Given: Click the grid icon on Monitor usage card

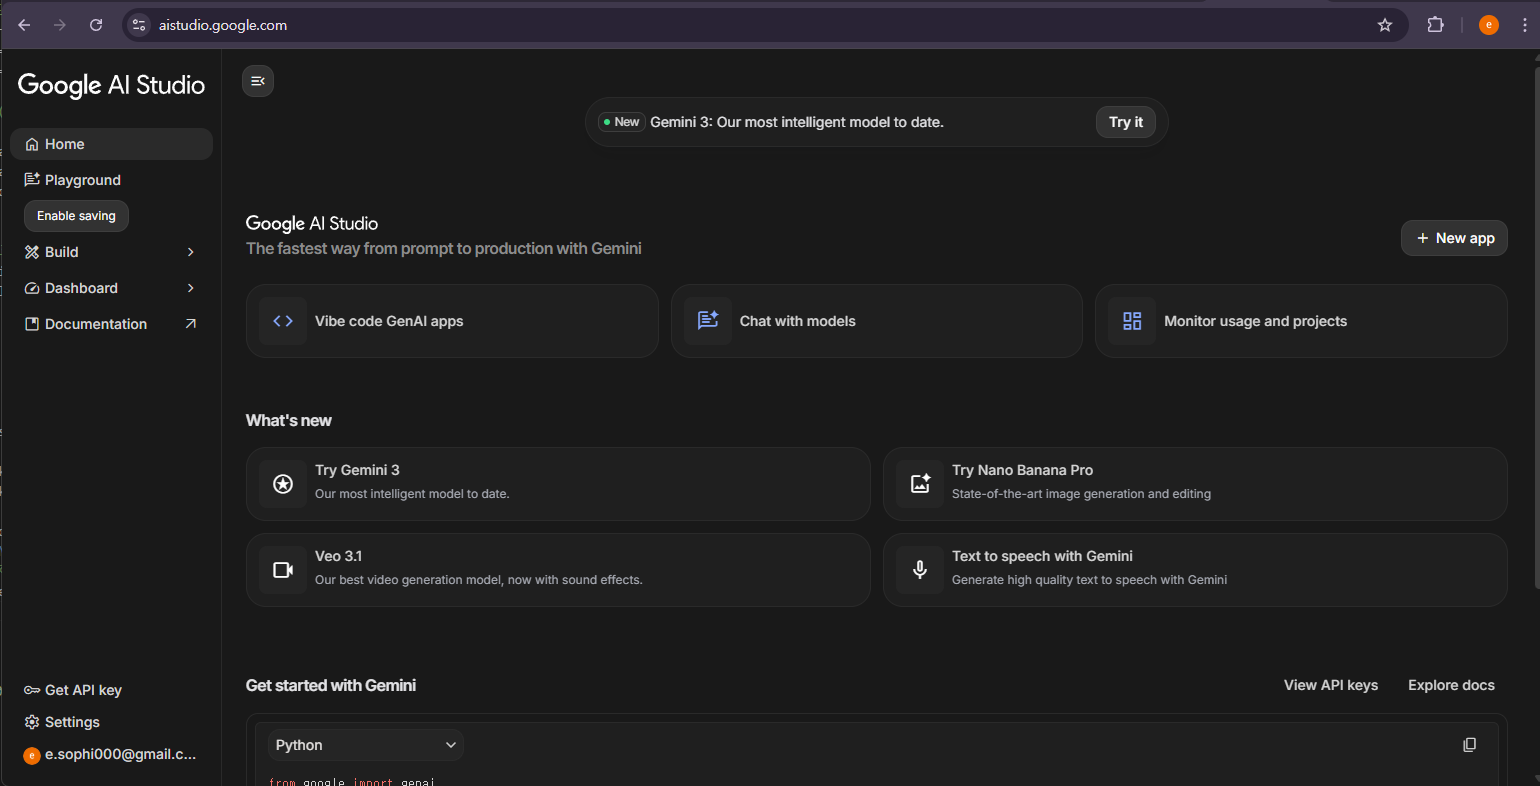Looking at the screenshot, I should tap(1132, 321).
